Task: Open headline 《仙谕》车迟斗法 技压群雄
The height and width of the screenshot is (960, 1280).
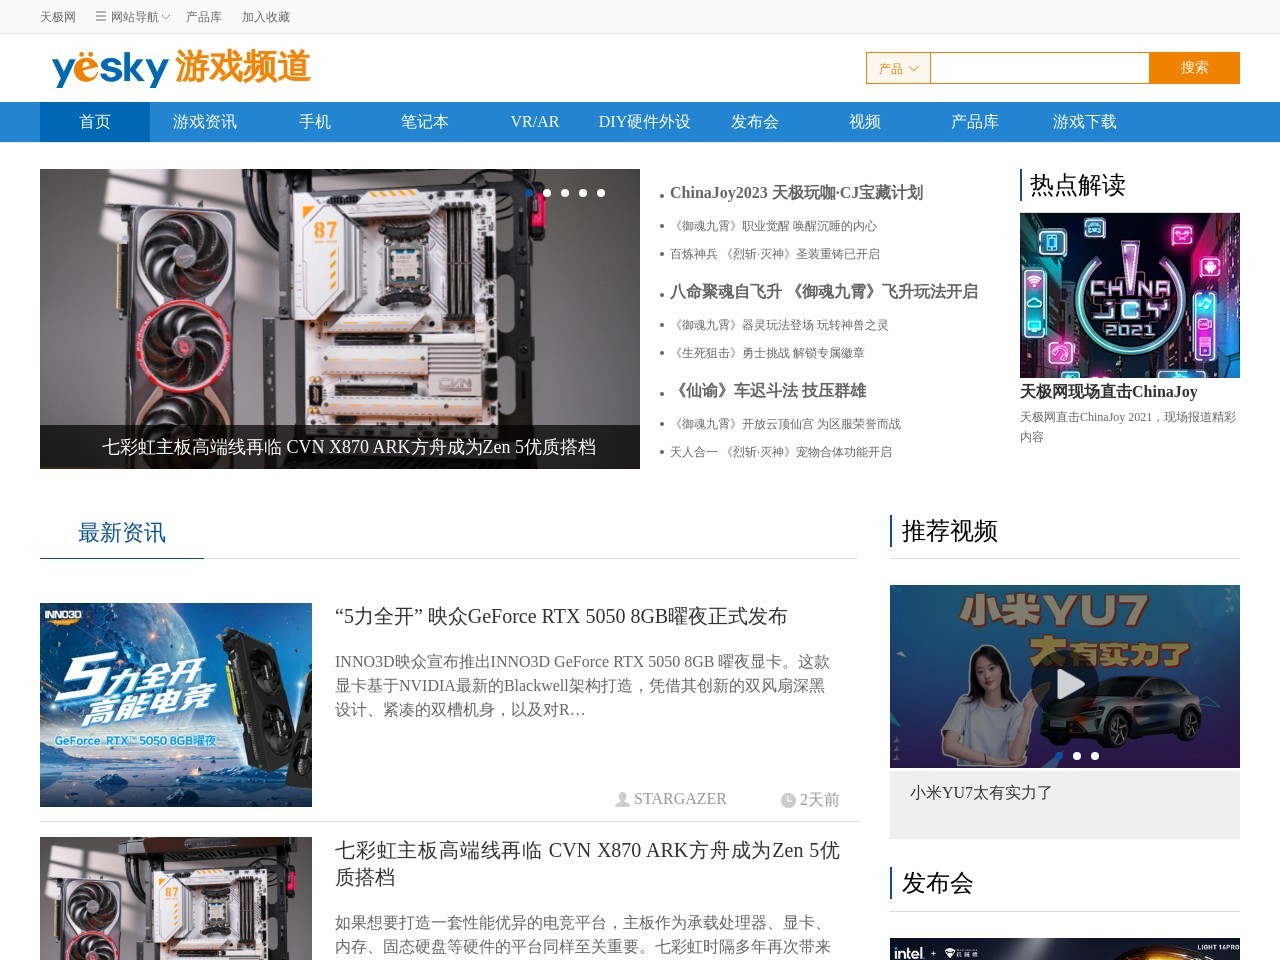Action: pos(768,391)
